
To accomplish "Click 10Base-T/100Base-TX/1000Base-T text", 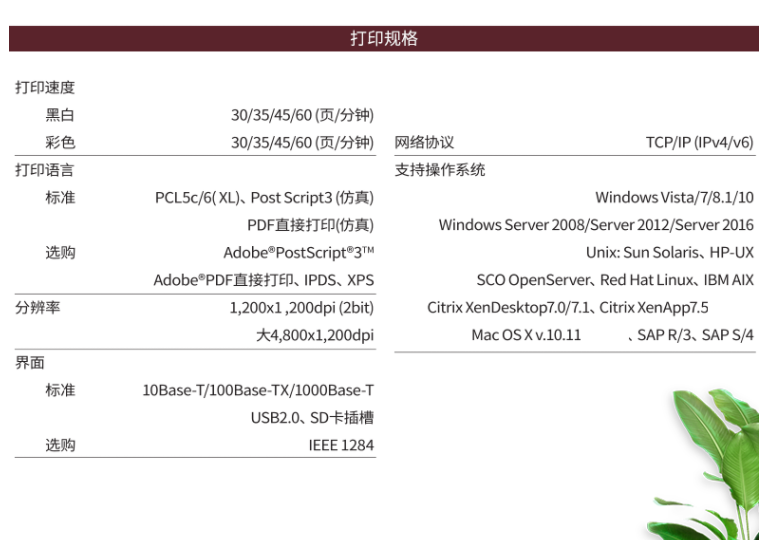I will coord(258,390).
